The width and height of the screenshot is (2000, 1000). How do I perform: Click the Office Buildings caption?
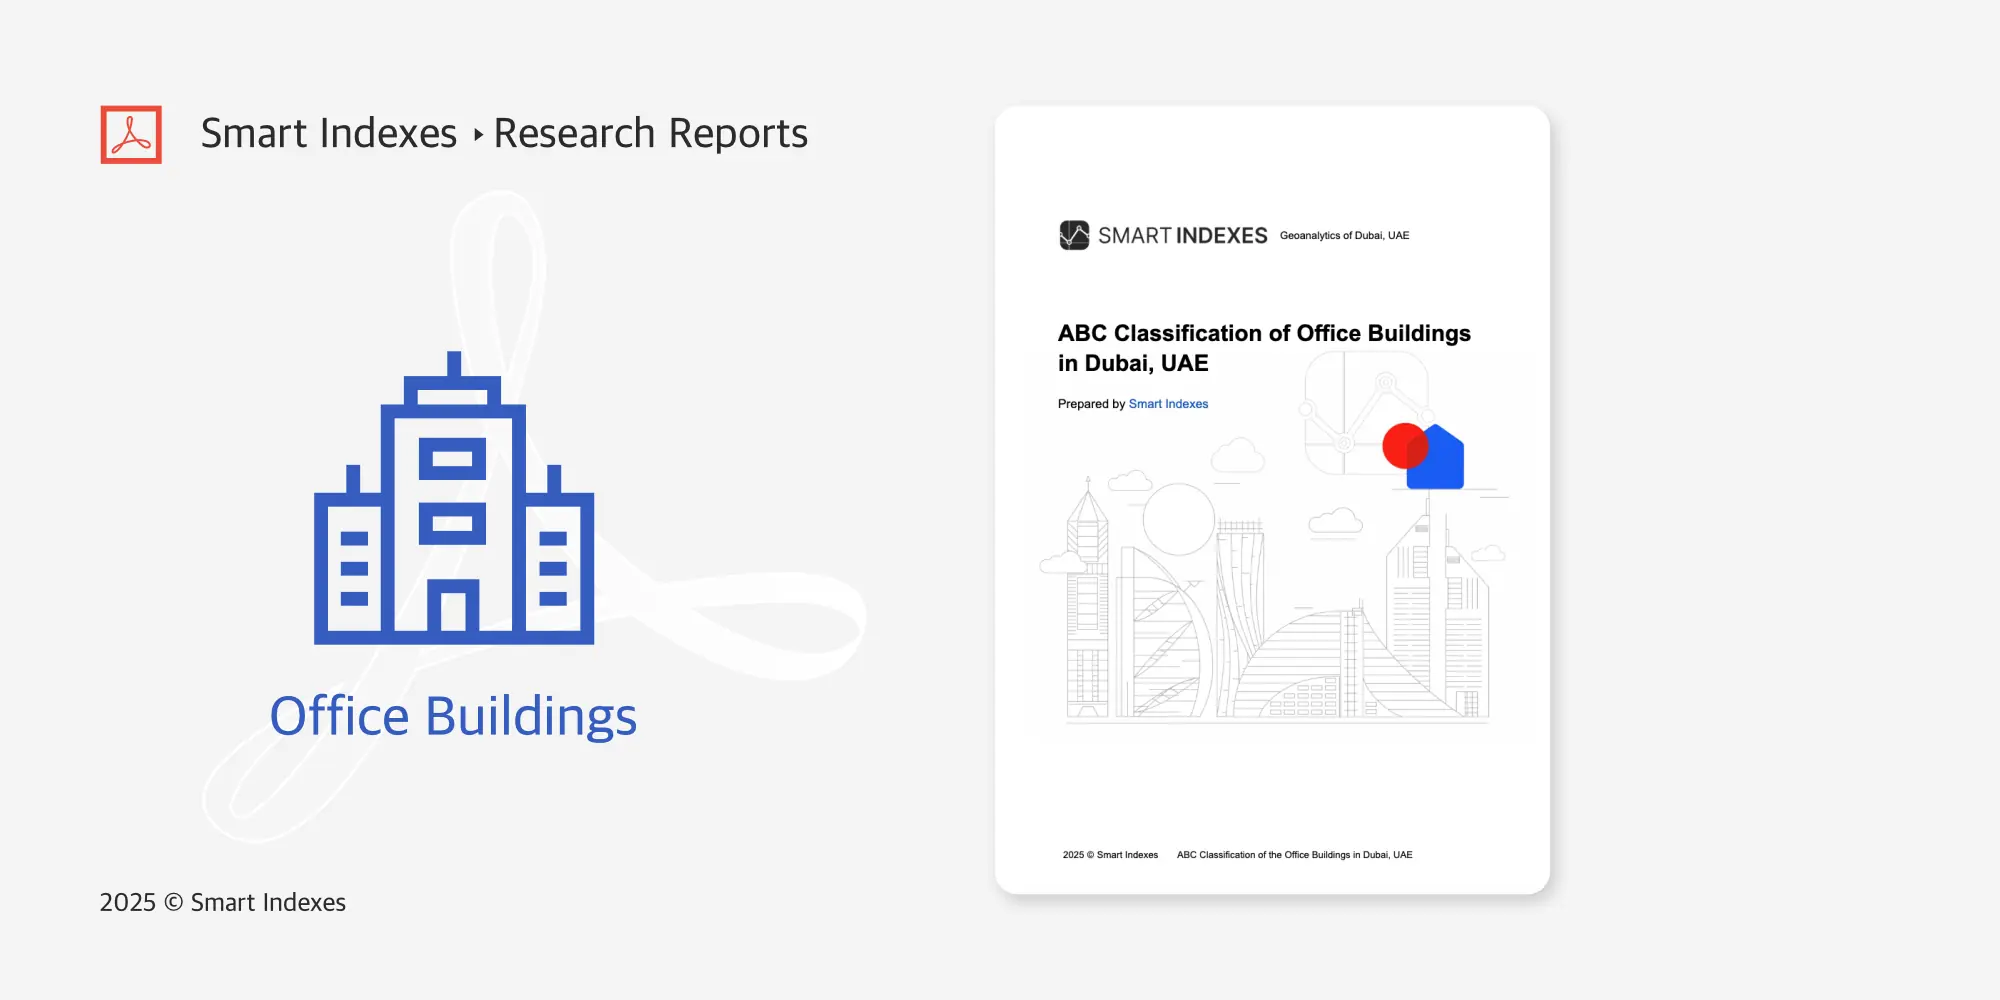(453, 716)
